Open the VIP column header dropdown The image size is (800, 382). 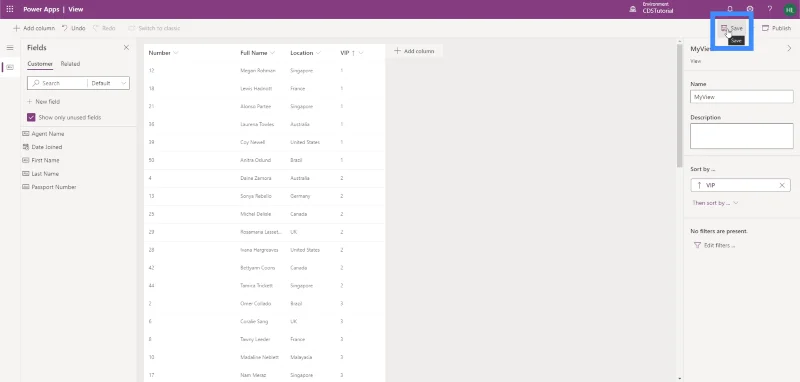(x=361, y=53)
